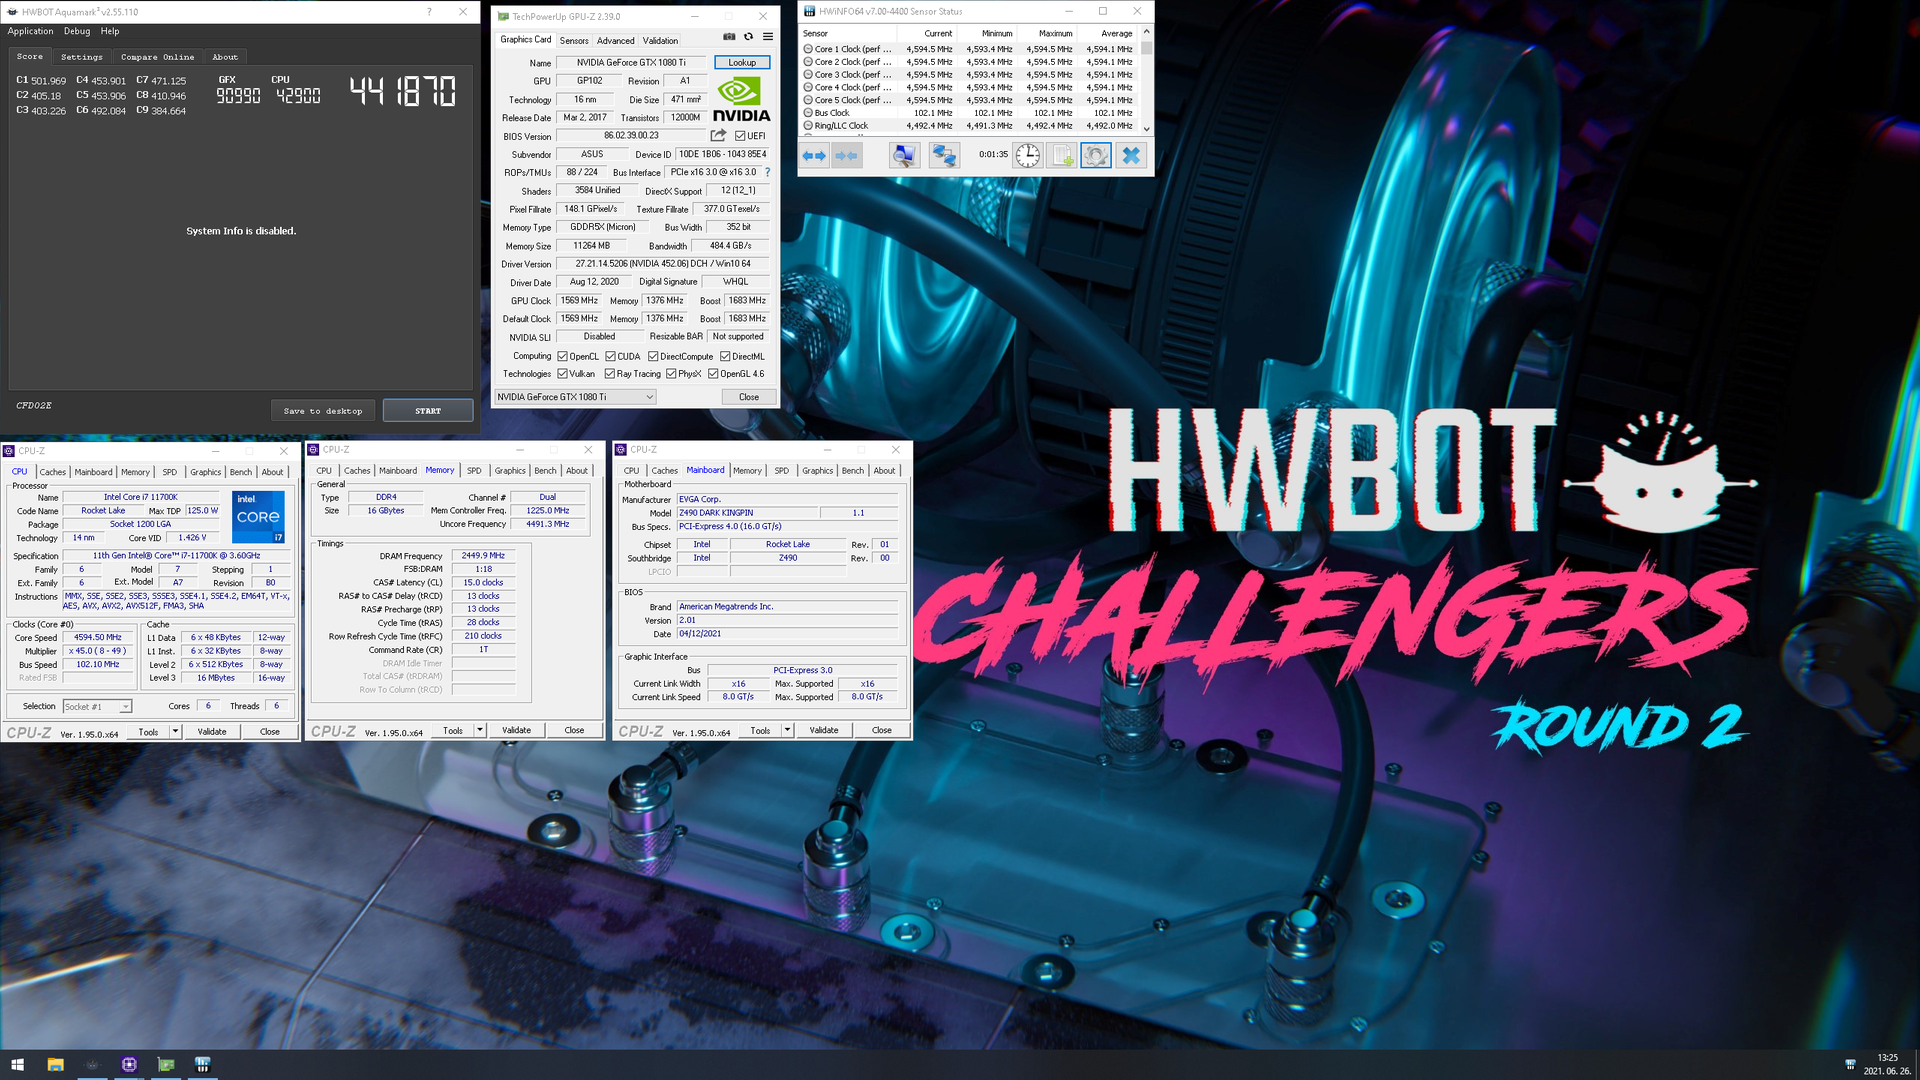Image resolution: width=1920 pixels, height=1080 pixels.
Task: Click the Lookup button in GPU-Z
Action: click(x=742, y=62)
